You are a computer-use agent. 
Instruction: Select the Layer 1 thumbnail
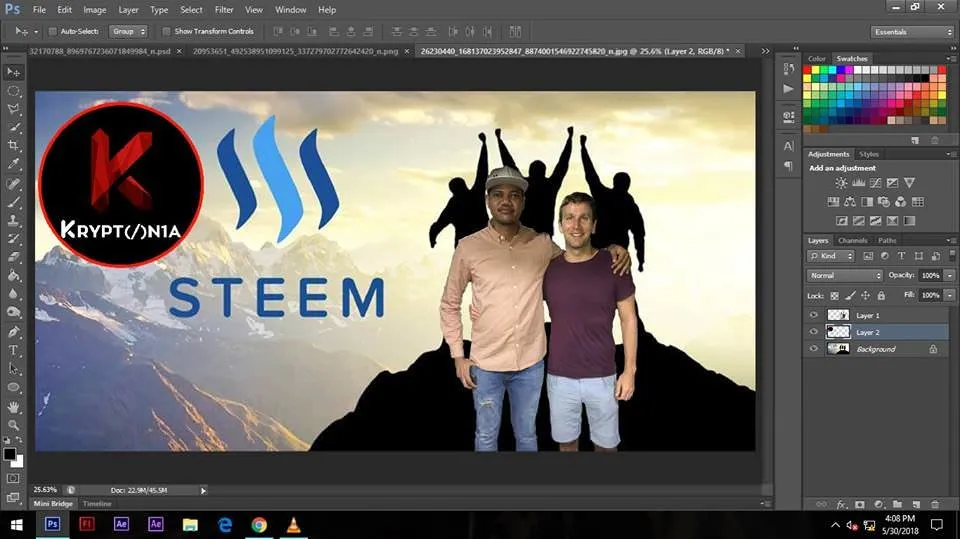(x=838, y=315)
